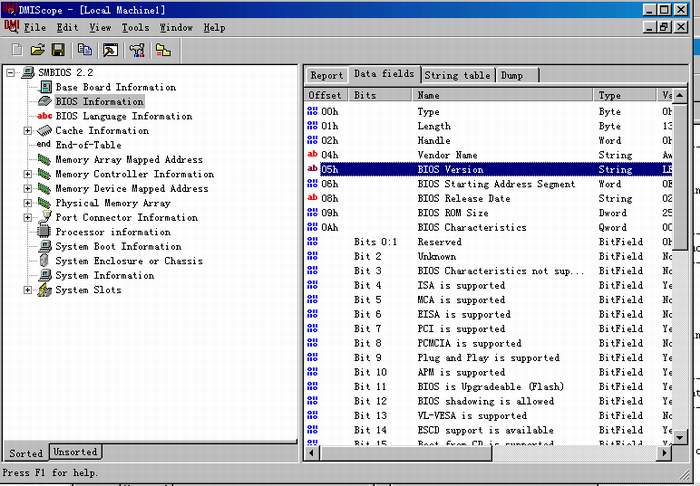Screen dimensions: 700x486
Task: Click the System Enclosure or Chassis icon
Action: pos(44,260)
